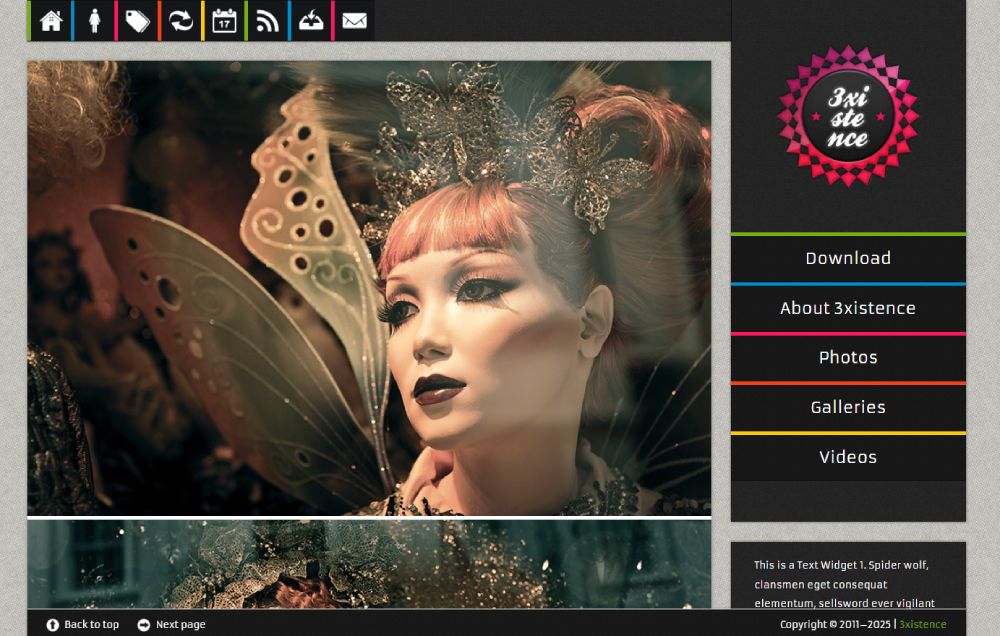Open the person profile icon
The image size is (1000, 636).
pos(95,21)
